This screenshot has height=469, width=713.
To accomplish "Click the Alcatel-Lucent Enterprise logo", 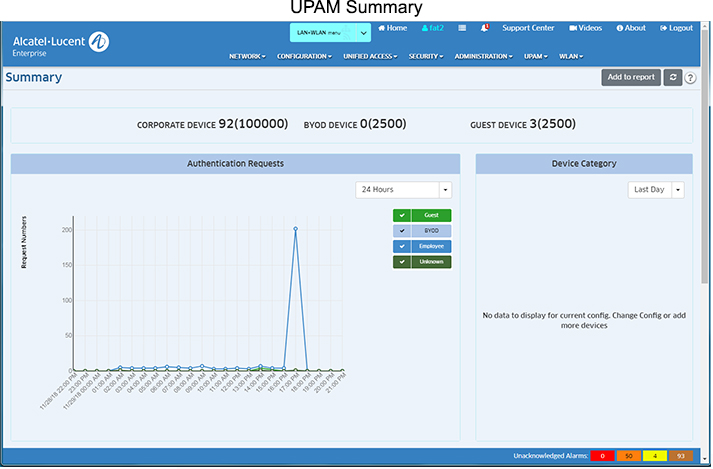I will [x=61, y=44].
